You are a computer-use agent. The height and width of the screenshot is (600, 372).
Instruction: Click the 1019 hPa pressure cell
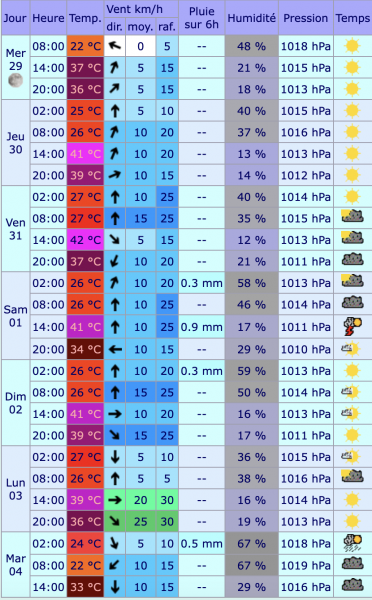(306, 565)
